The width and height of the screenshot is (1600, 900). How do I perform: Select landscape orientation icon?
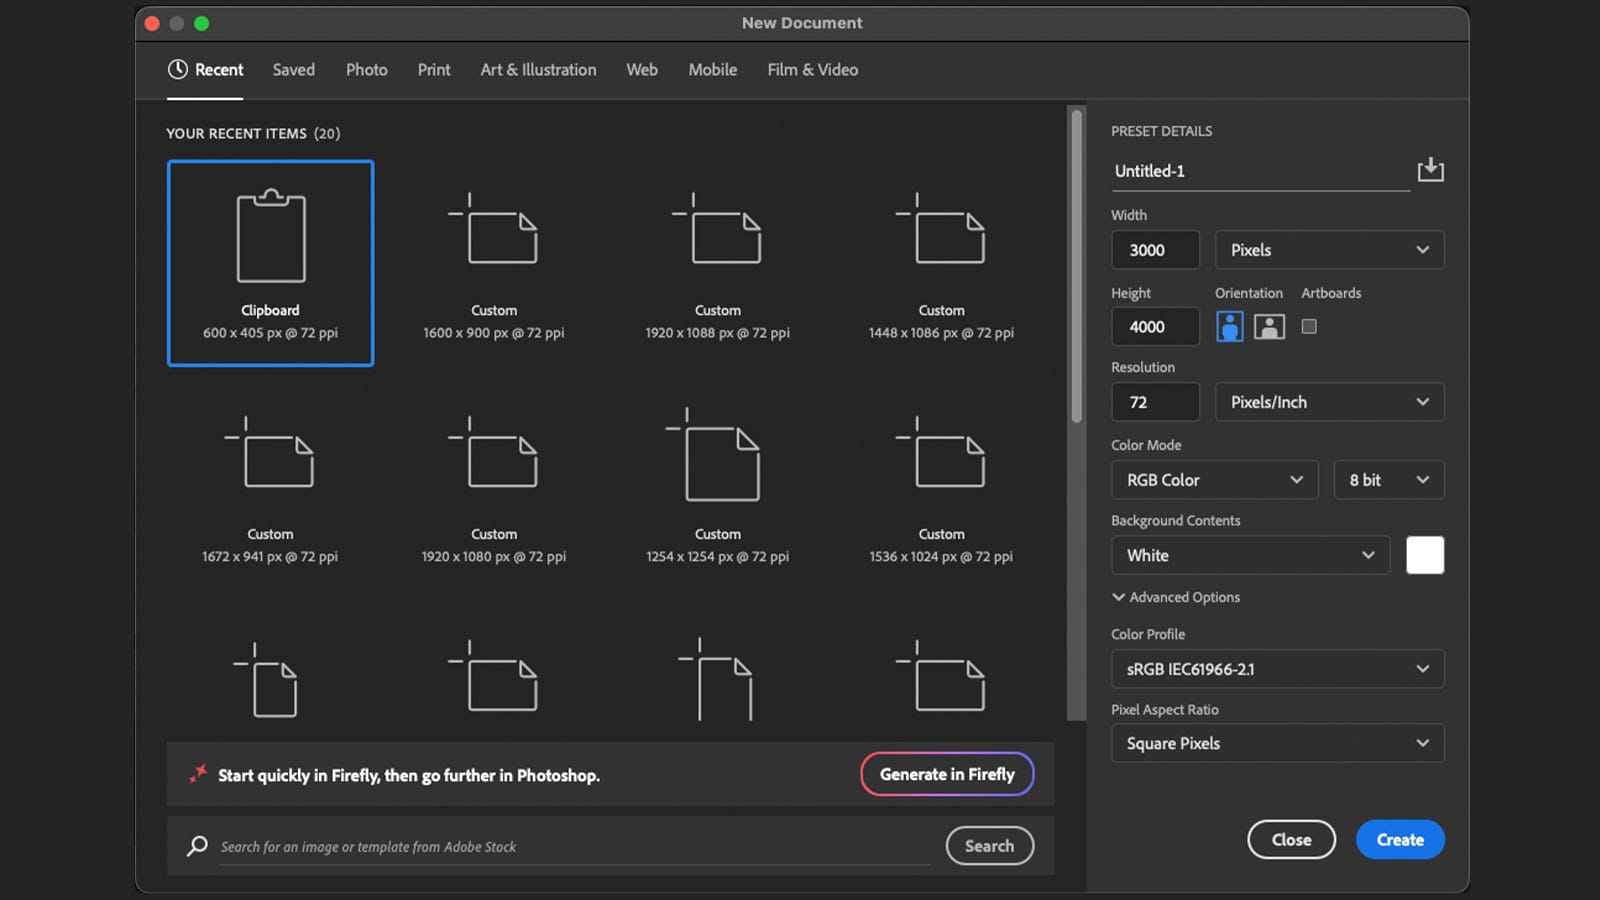click(x=1269, y=326)
